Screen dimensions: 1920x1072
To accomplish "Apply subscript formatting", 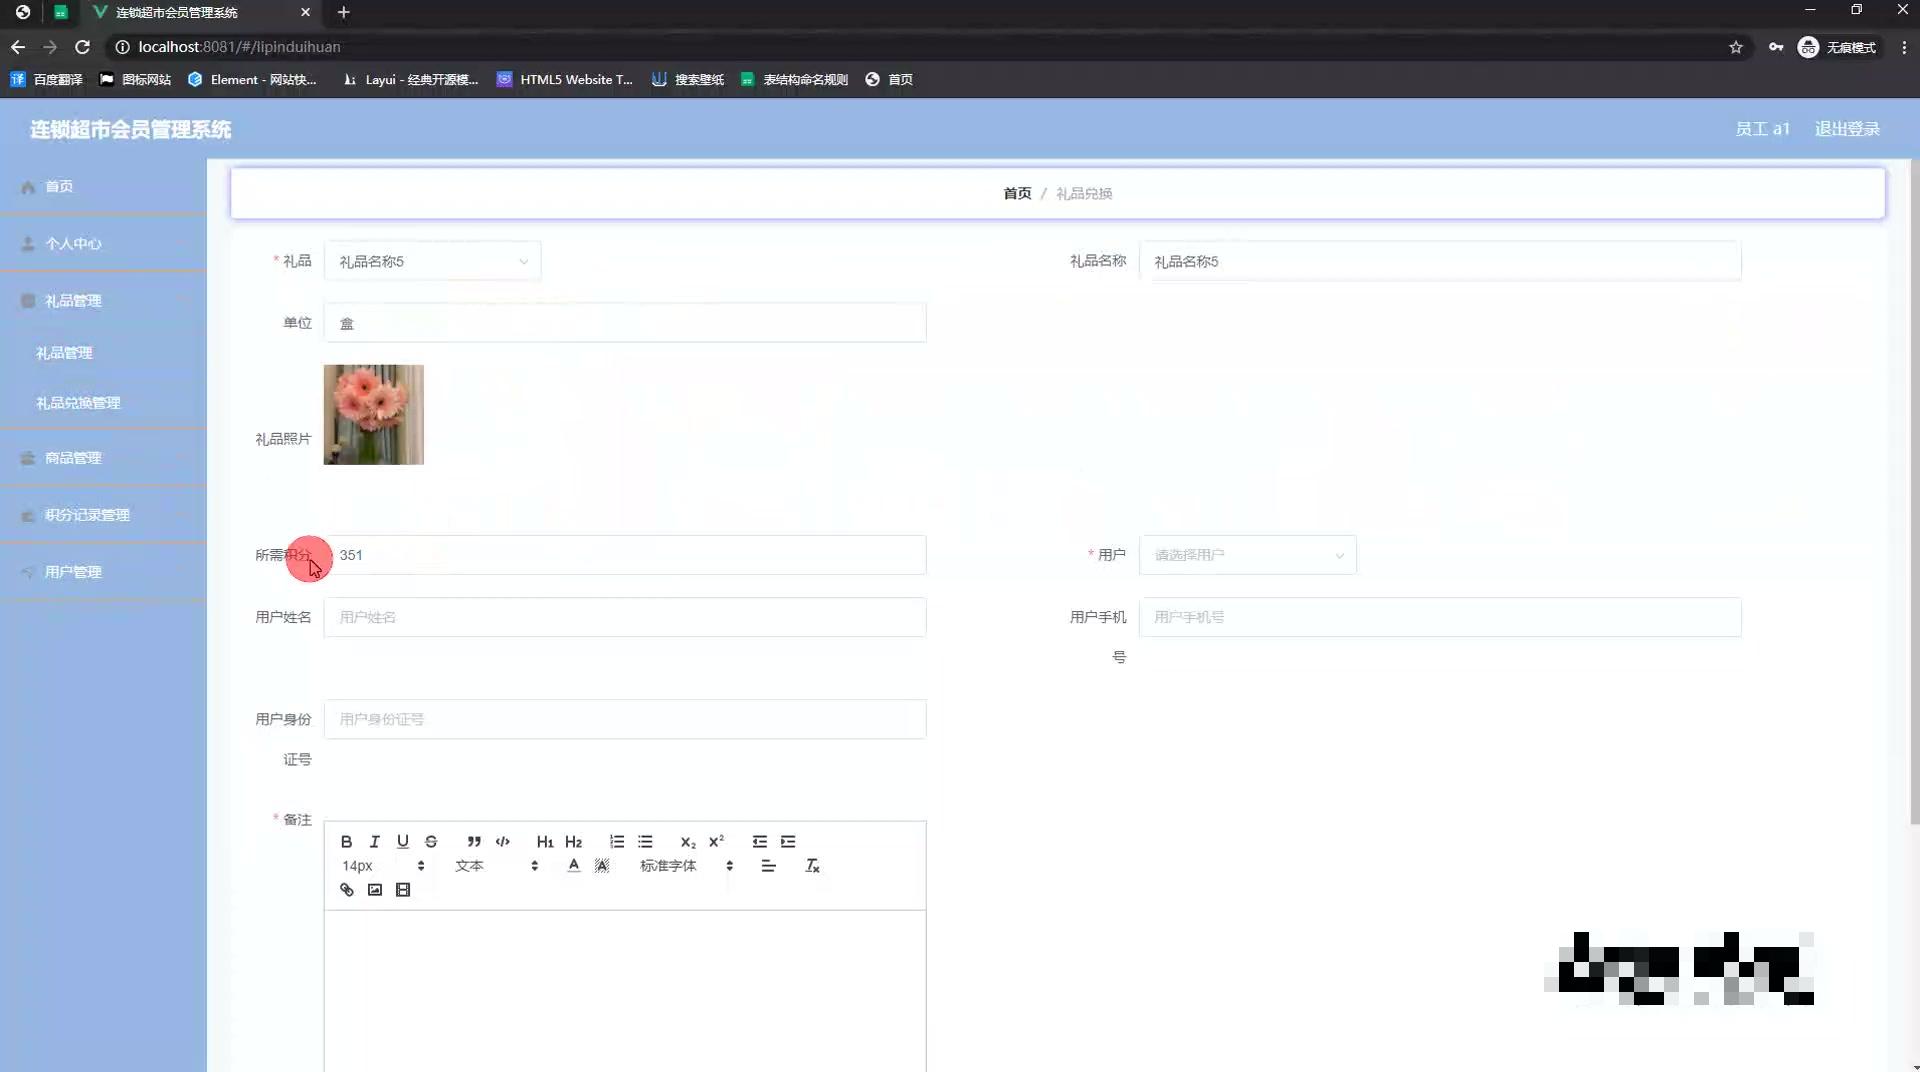I will point(688,841).
